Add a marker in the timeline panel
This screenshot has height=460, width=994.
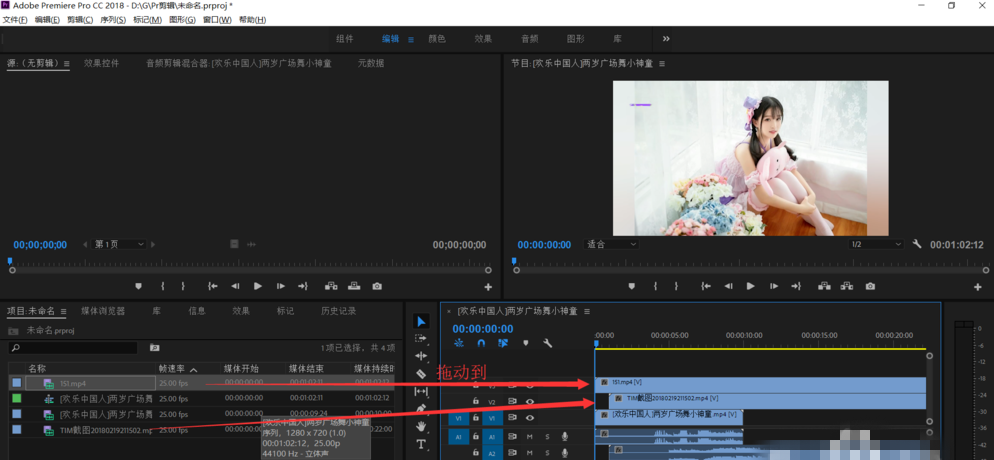coord(526,343)
